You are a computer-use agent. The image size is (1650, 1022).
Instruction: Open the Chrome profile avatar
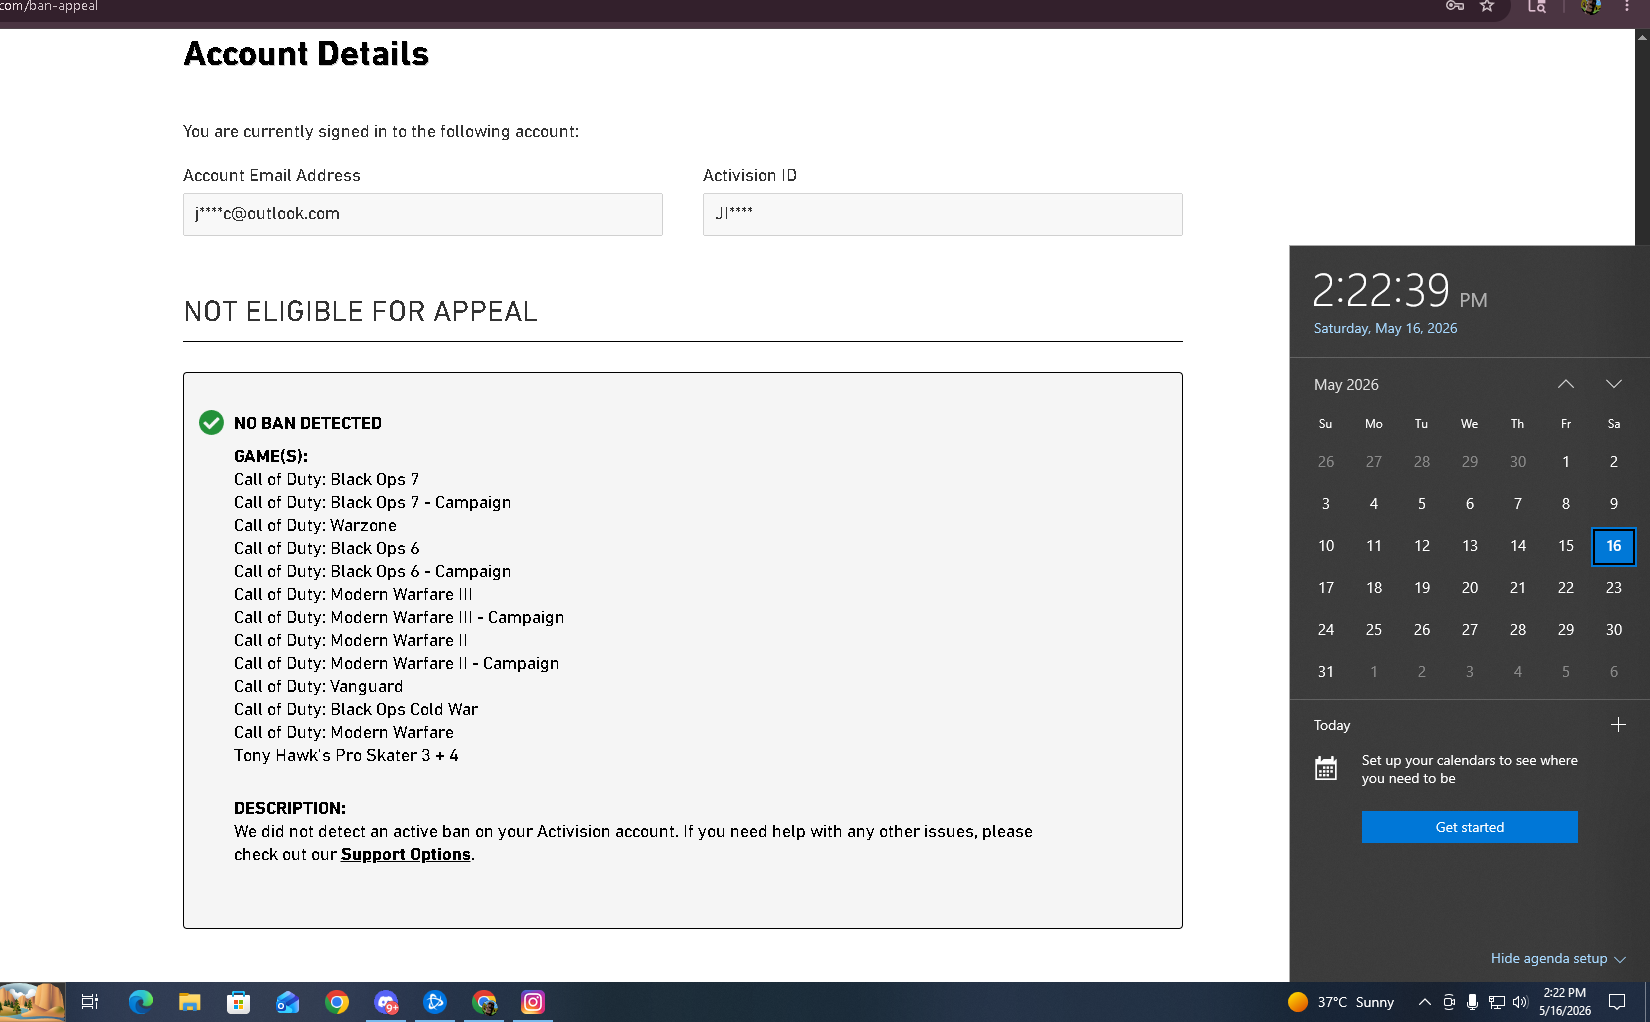(x=1591, y=6)
